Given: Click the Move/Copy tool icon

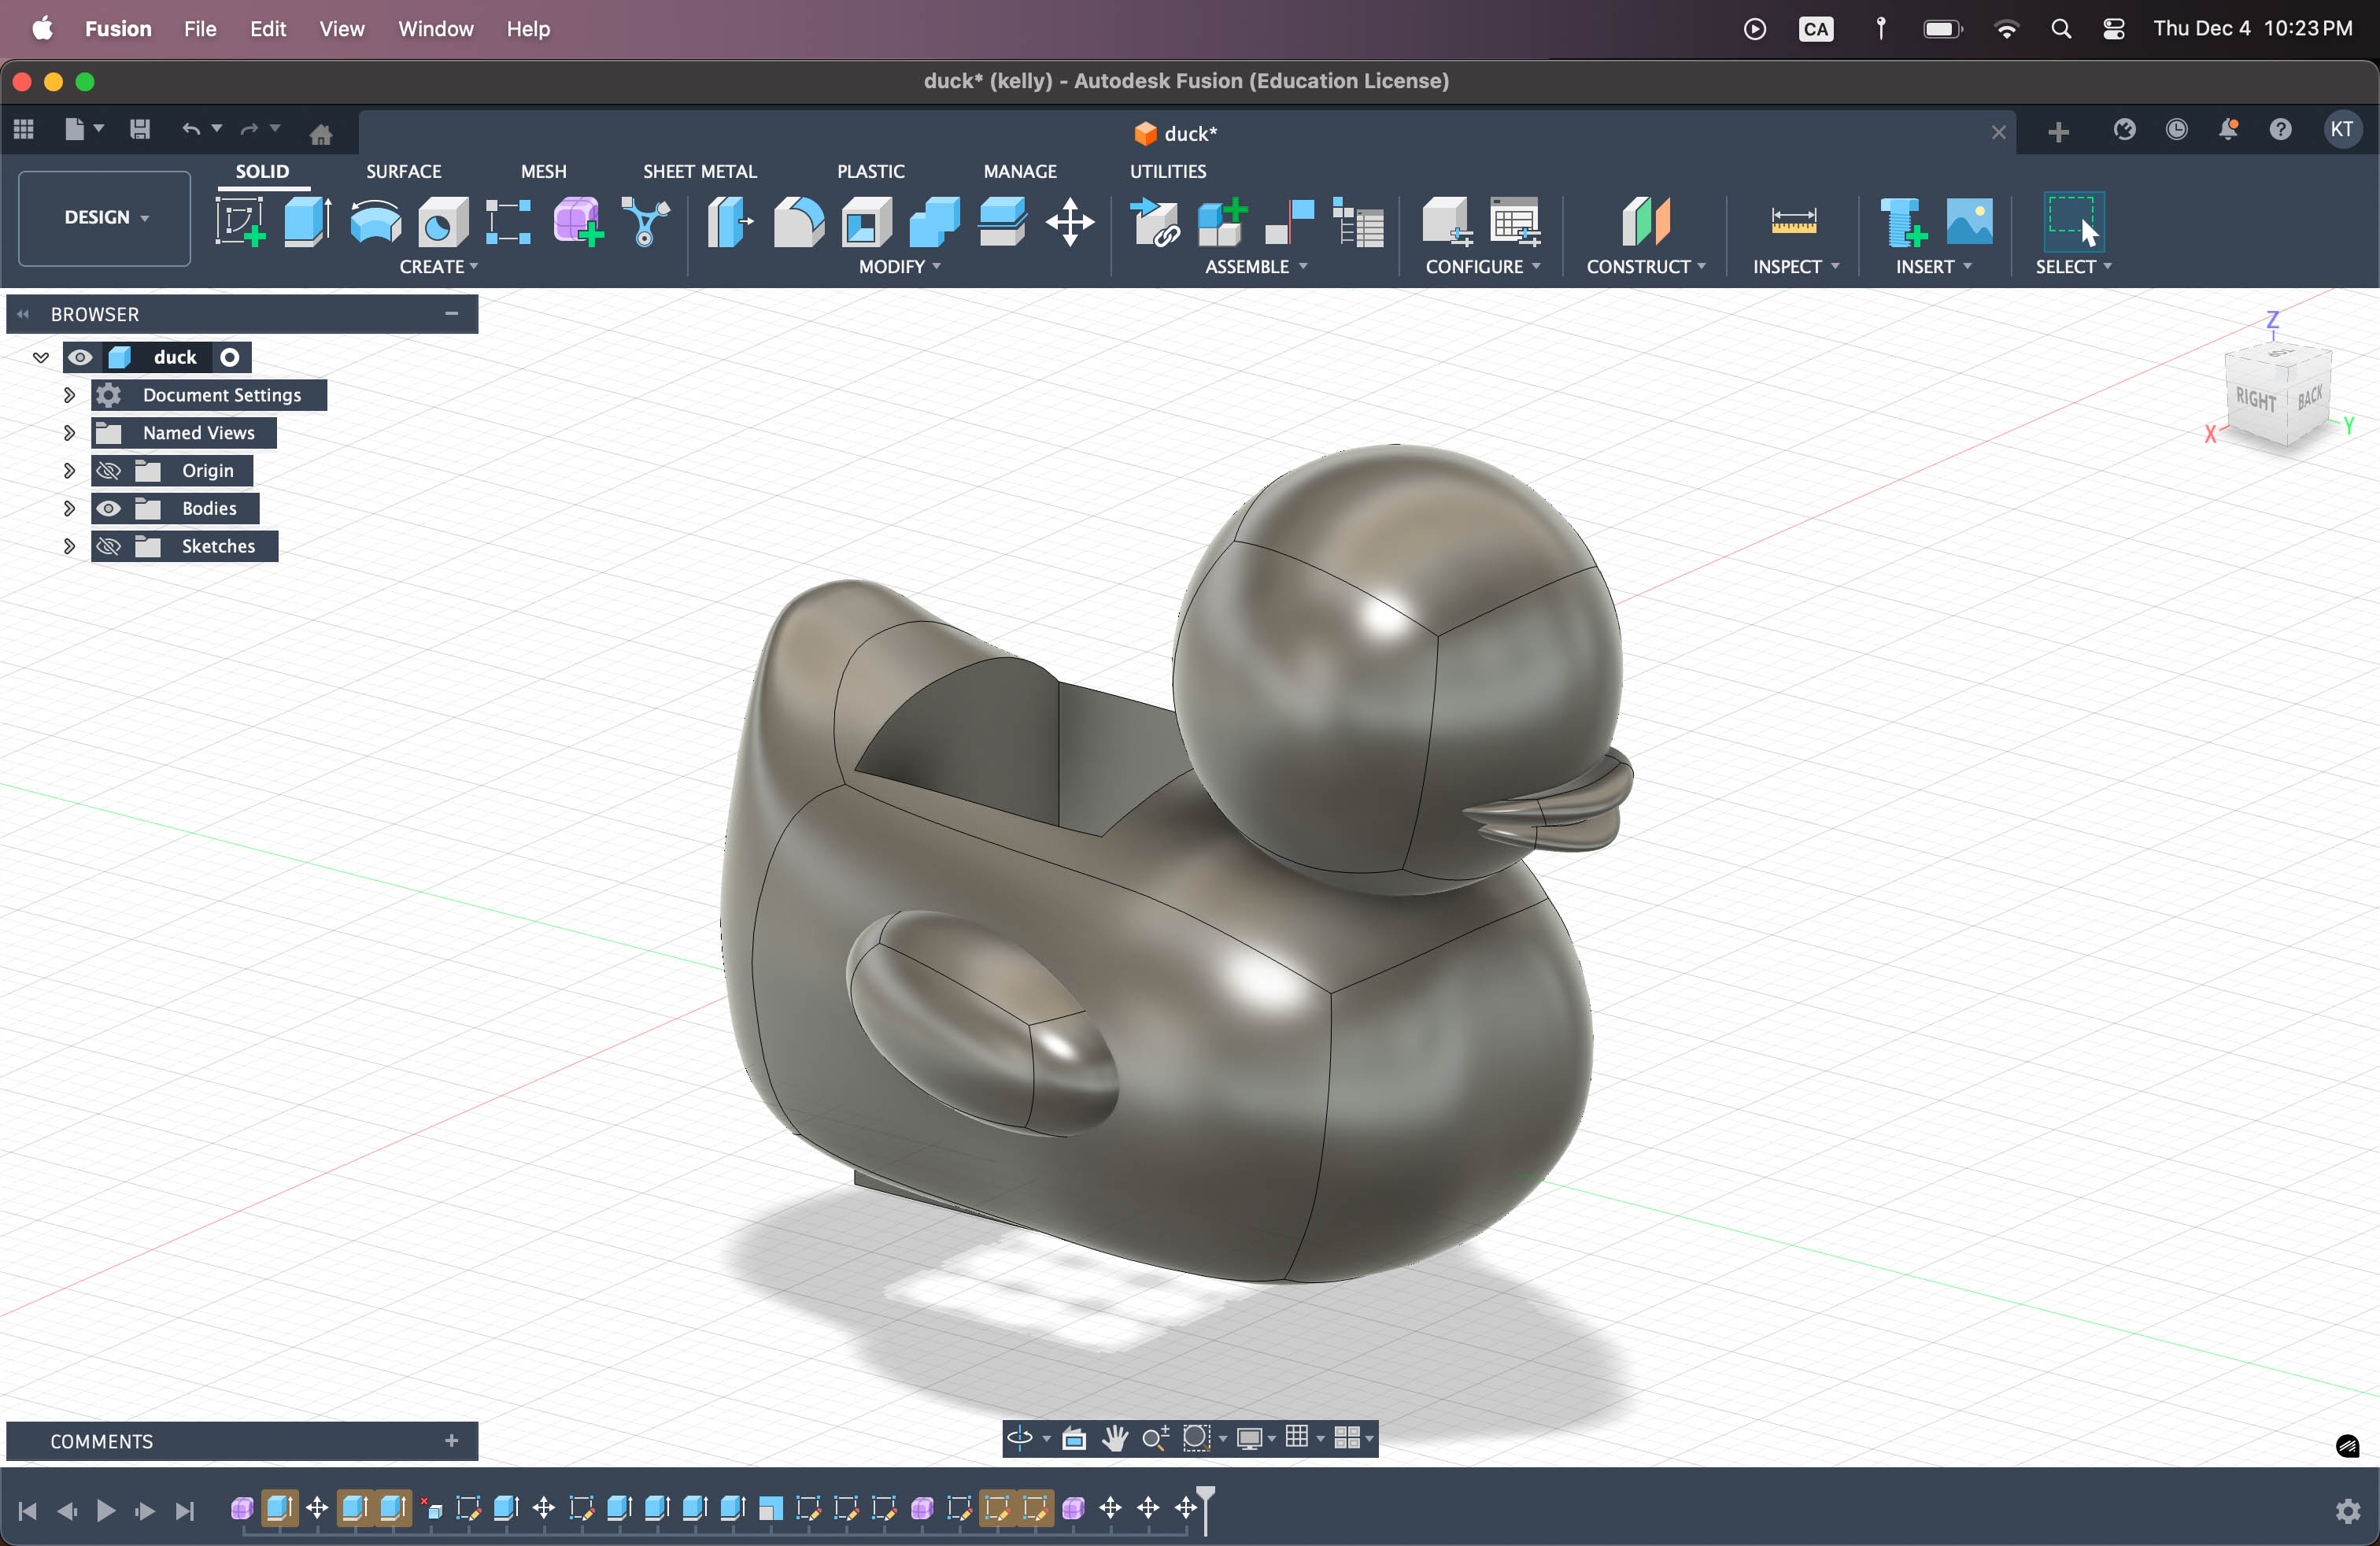Looking at the screenshot, I should [1070, 221].
